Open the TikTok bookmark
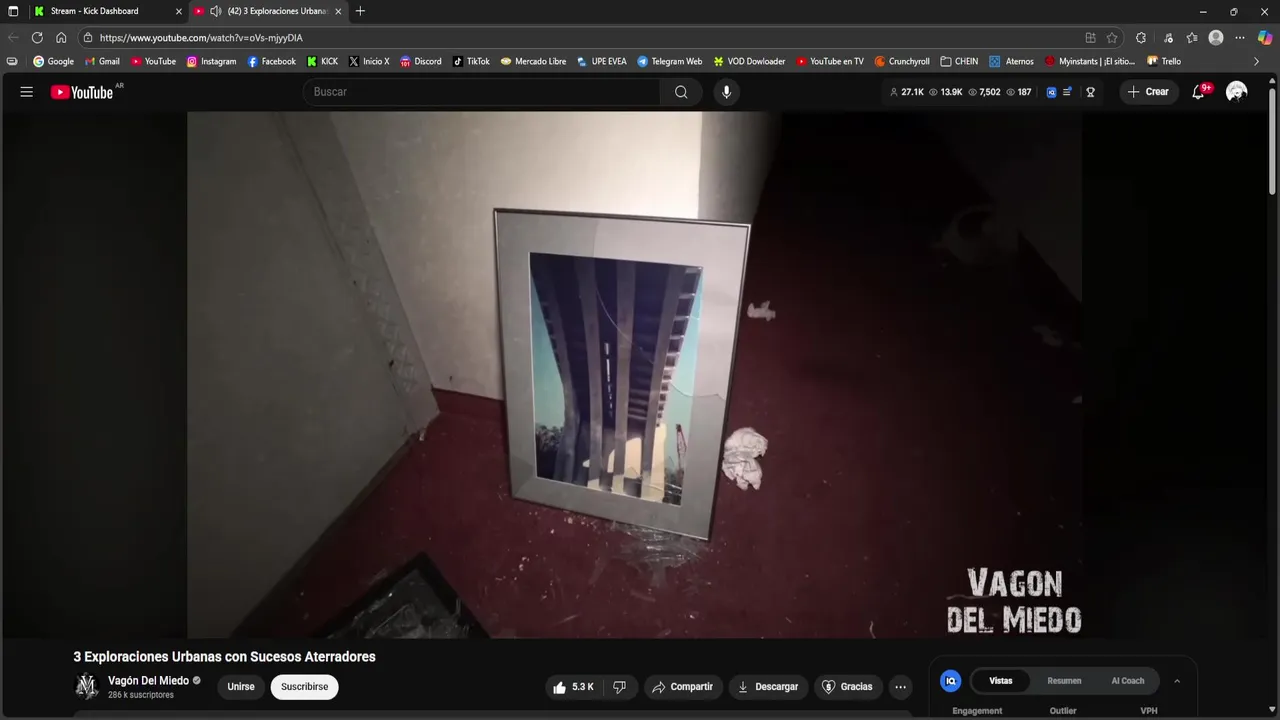Image resolution: width=1280 pixels, height=720 pixels. 471,61
